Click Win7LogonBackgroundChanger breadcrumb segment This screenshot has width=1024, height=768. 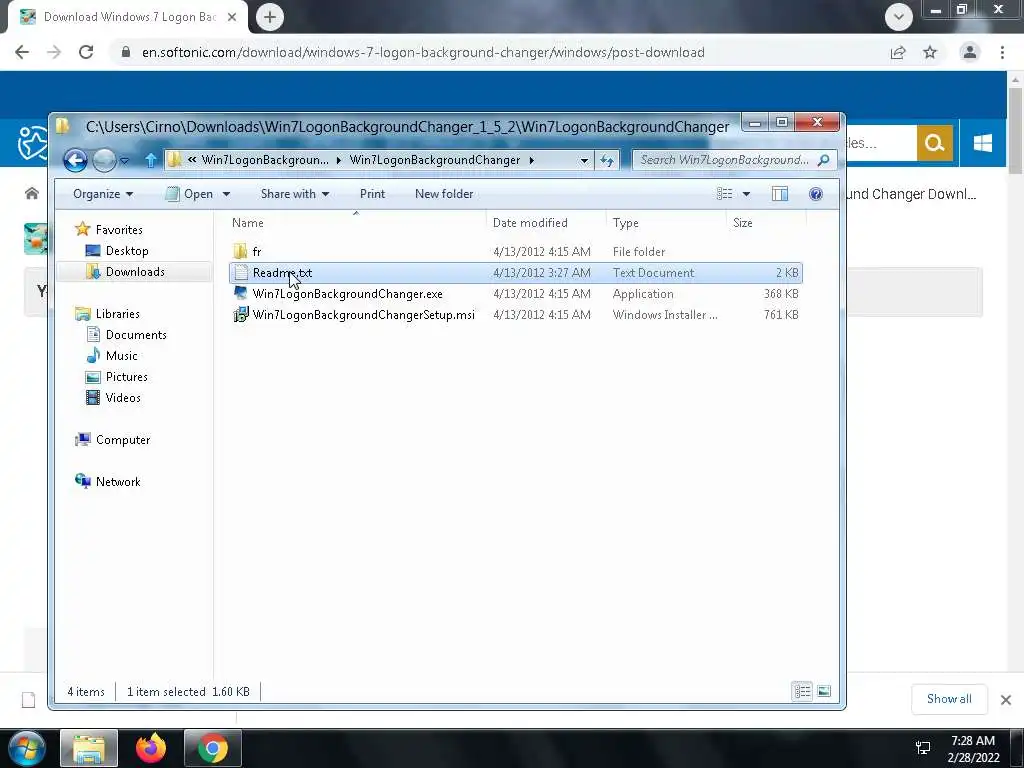435,160
